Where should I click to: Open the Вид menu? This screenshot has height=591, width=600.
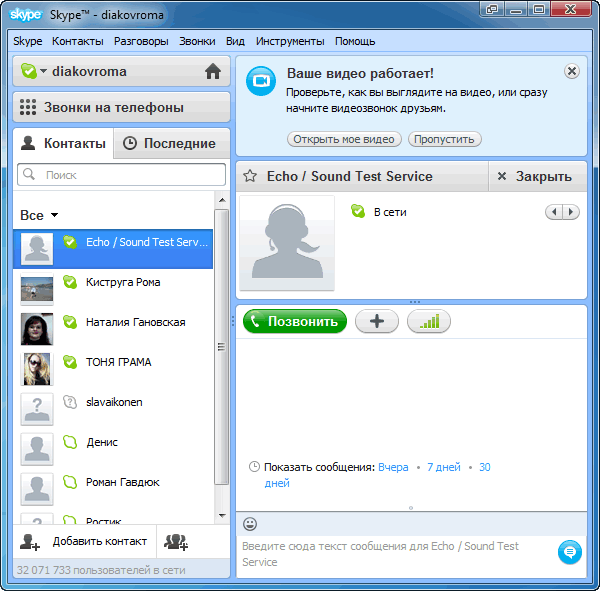point(235,41)
